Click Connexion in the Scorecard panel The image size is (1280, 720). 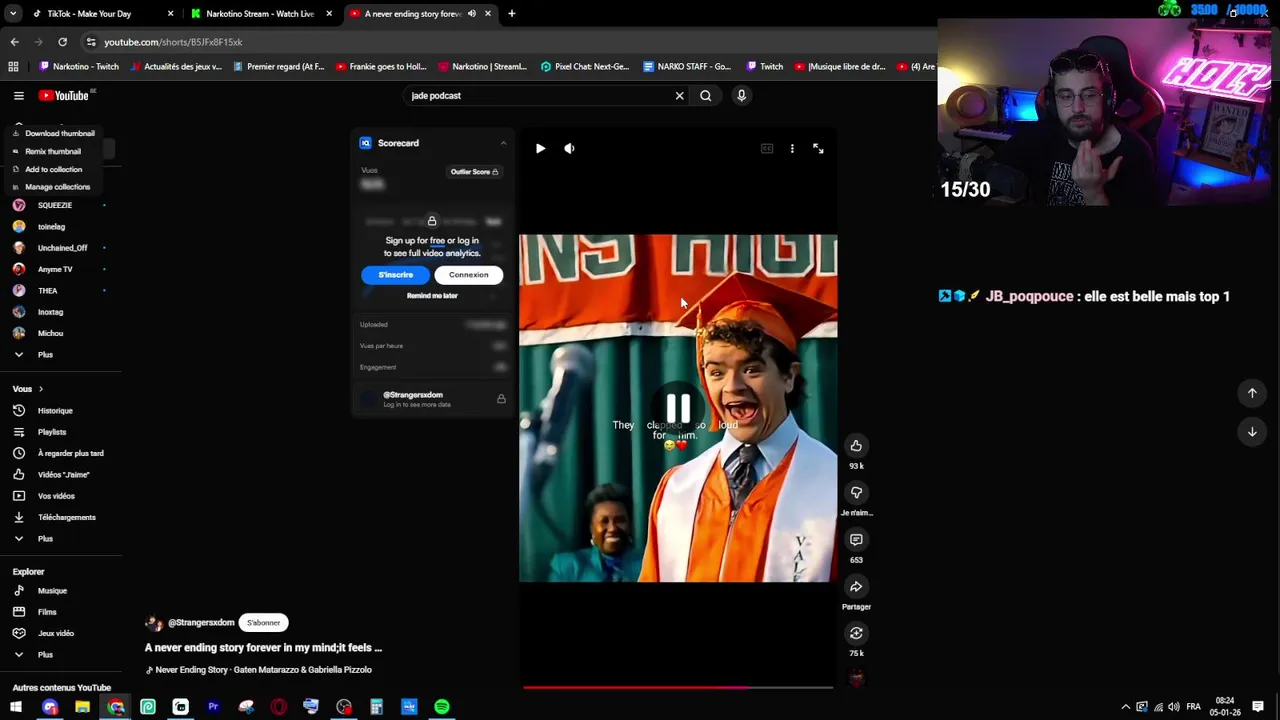(x=468, y=275)
